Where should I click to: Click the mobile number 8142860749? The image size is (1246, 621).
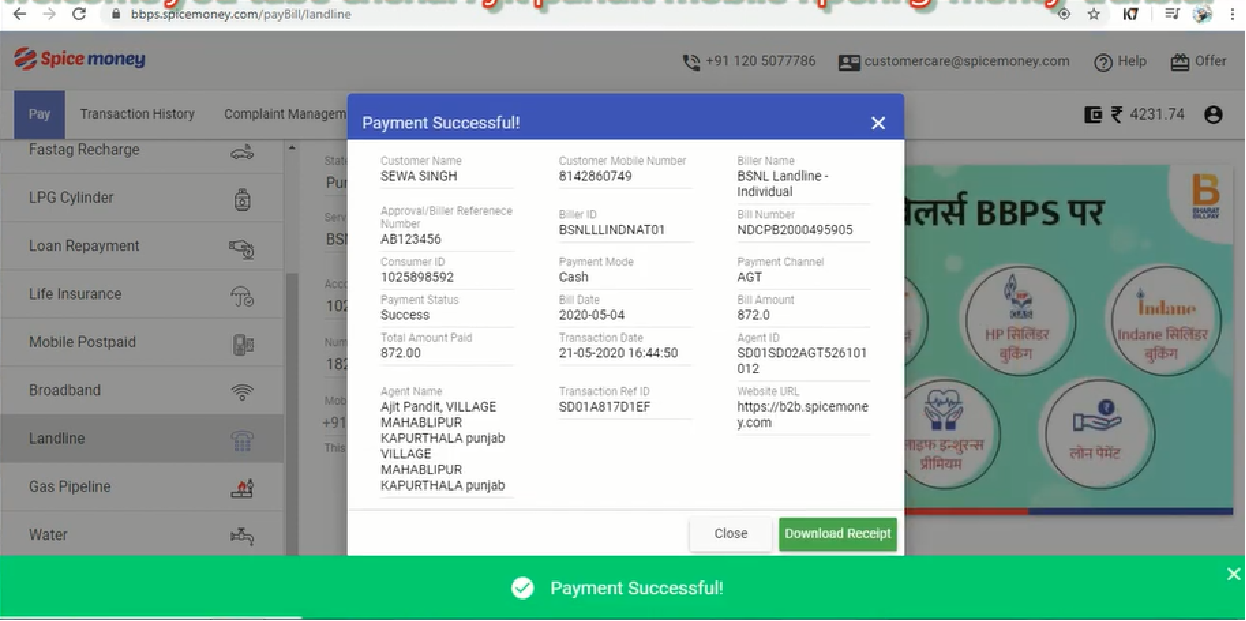tap(595, 176)
